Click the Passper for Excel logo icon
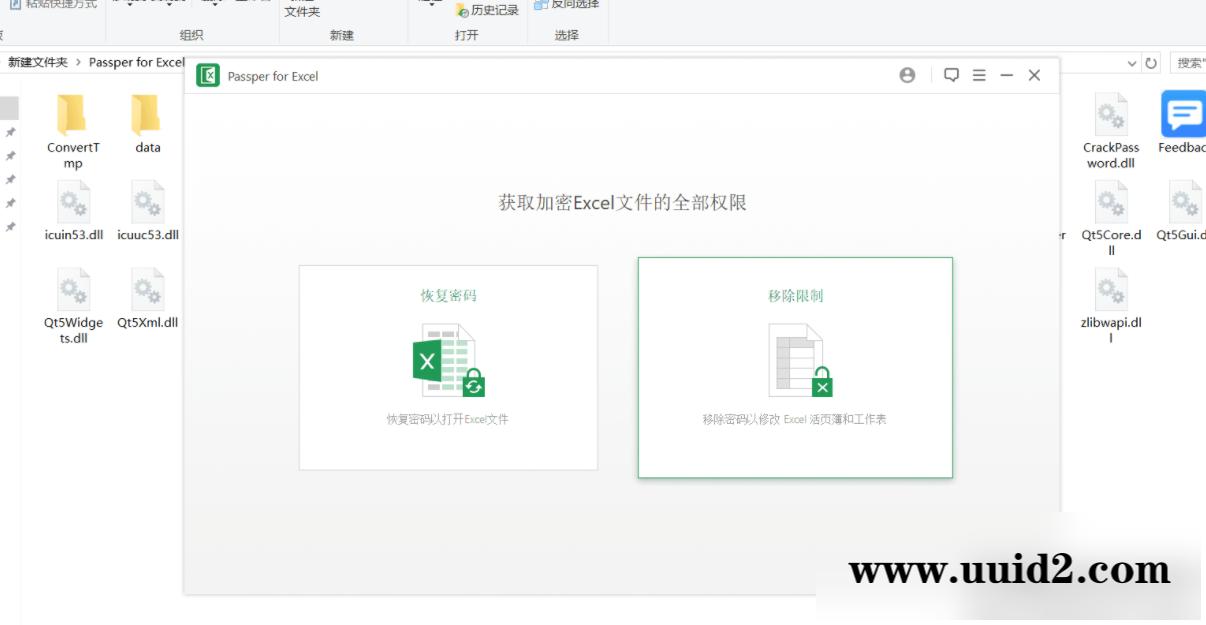The width and height of the screenshot is (1206, 625). 209,75
